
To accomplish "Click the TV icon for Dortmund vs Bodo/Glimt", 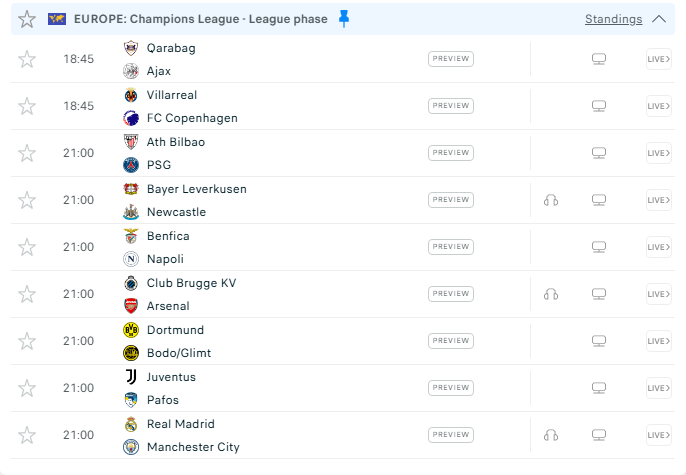I will coord(599,341).
